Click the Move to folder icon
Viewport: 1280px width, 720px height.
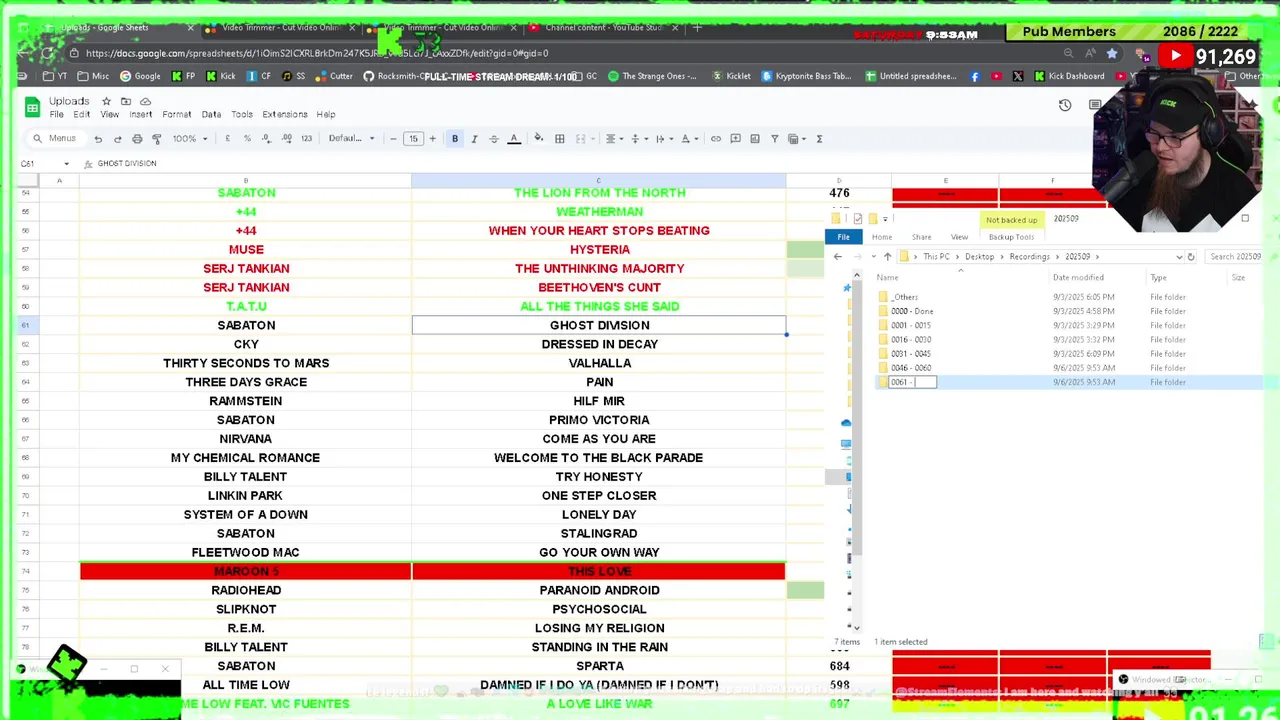click(x=126, y=101)
